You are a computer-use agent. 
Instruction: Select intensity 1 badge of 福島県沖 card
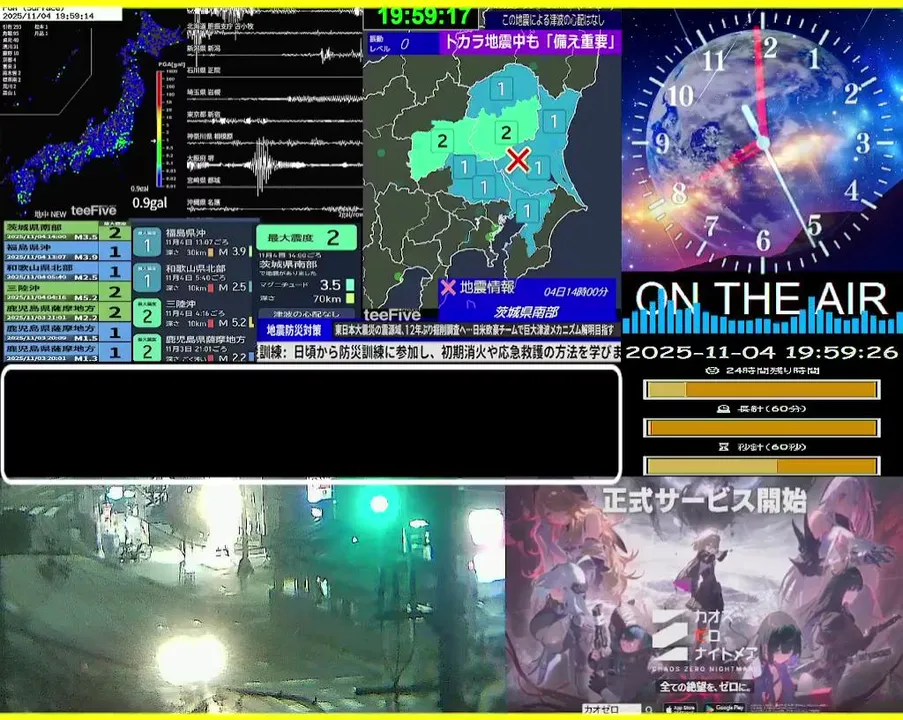click(147, 243)
